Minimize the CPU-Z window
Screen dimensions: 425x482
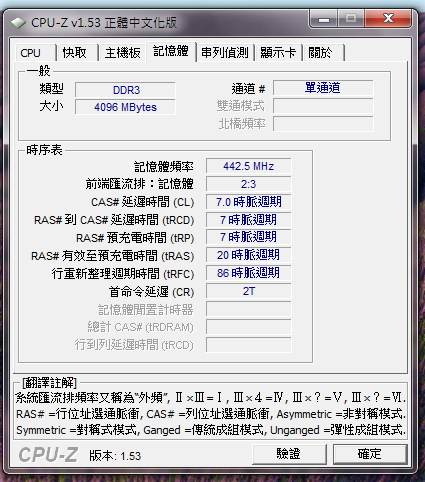(x=324, y=18)
